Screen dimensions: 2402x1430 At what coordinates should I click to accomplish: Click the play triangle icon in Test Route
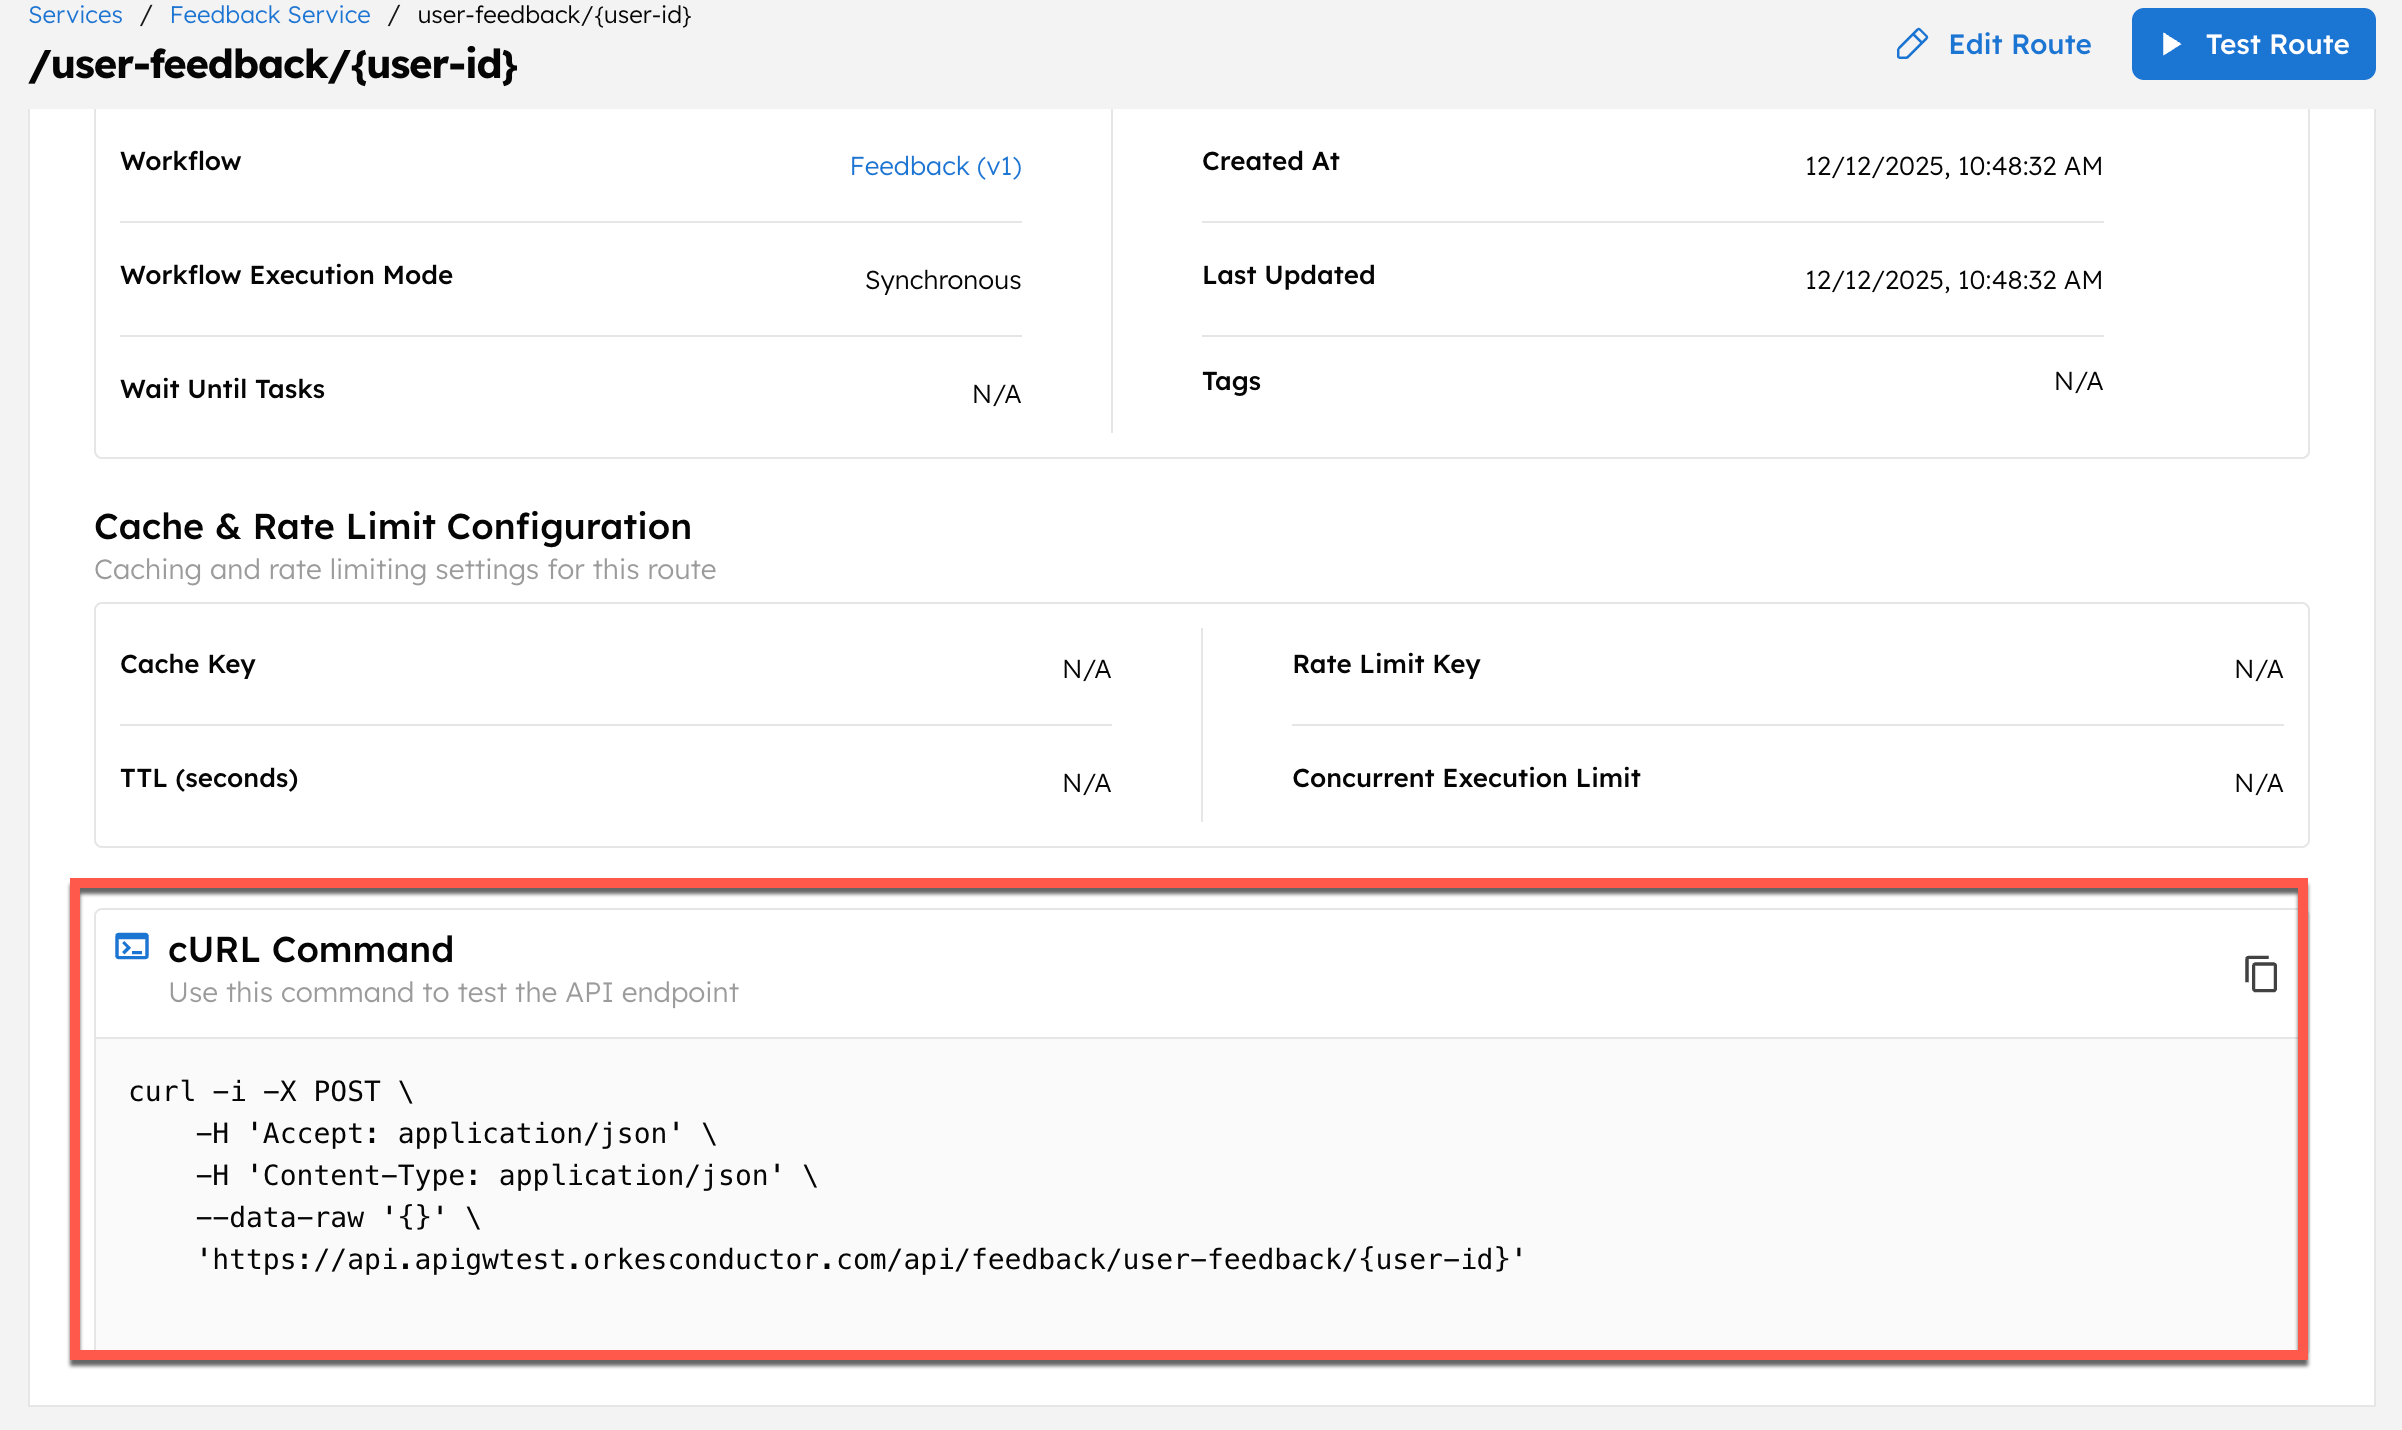coord(2171,44)
